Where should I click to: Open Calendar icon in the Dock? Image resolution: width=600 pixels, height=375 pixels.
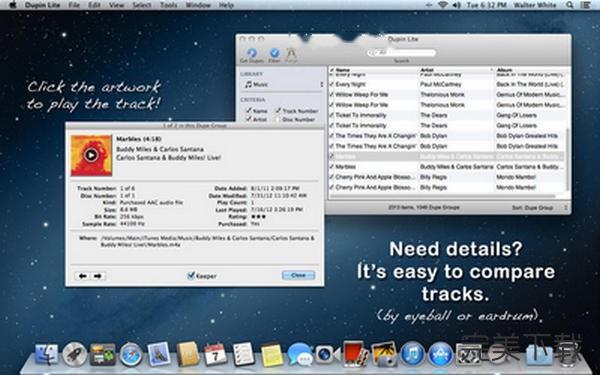coord(215,355)
